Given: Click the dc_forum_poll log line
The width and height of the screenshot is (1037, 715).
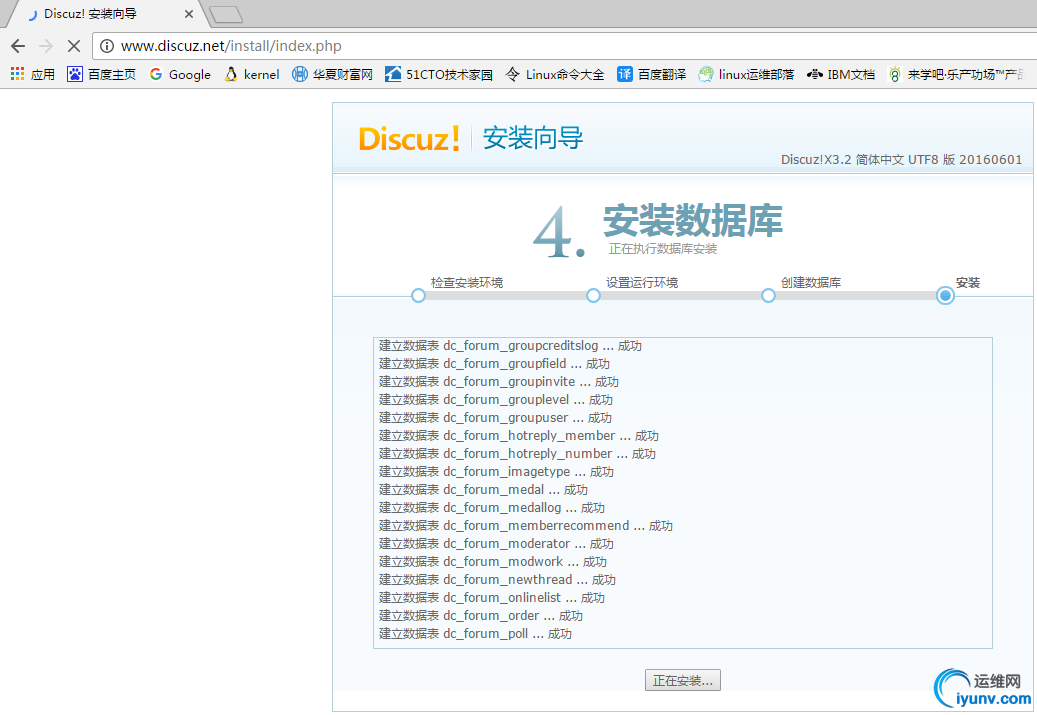Looking at the screenshot, I should (475, 634).
